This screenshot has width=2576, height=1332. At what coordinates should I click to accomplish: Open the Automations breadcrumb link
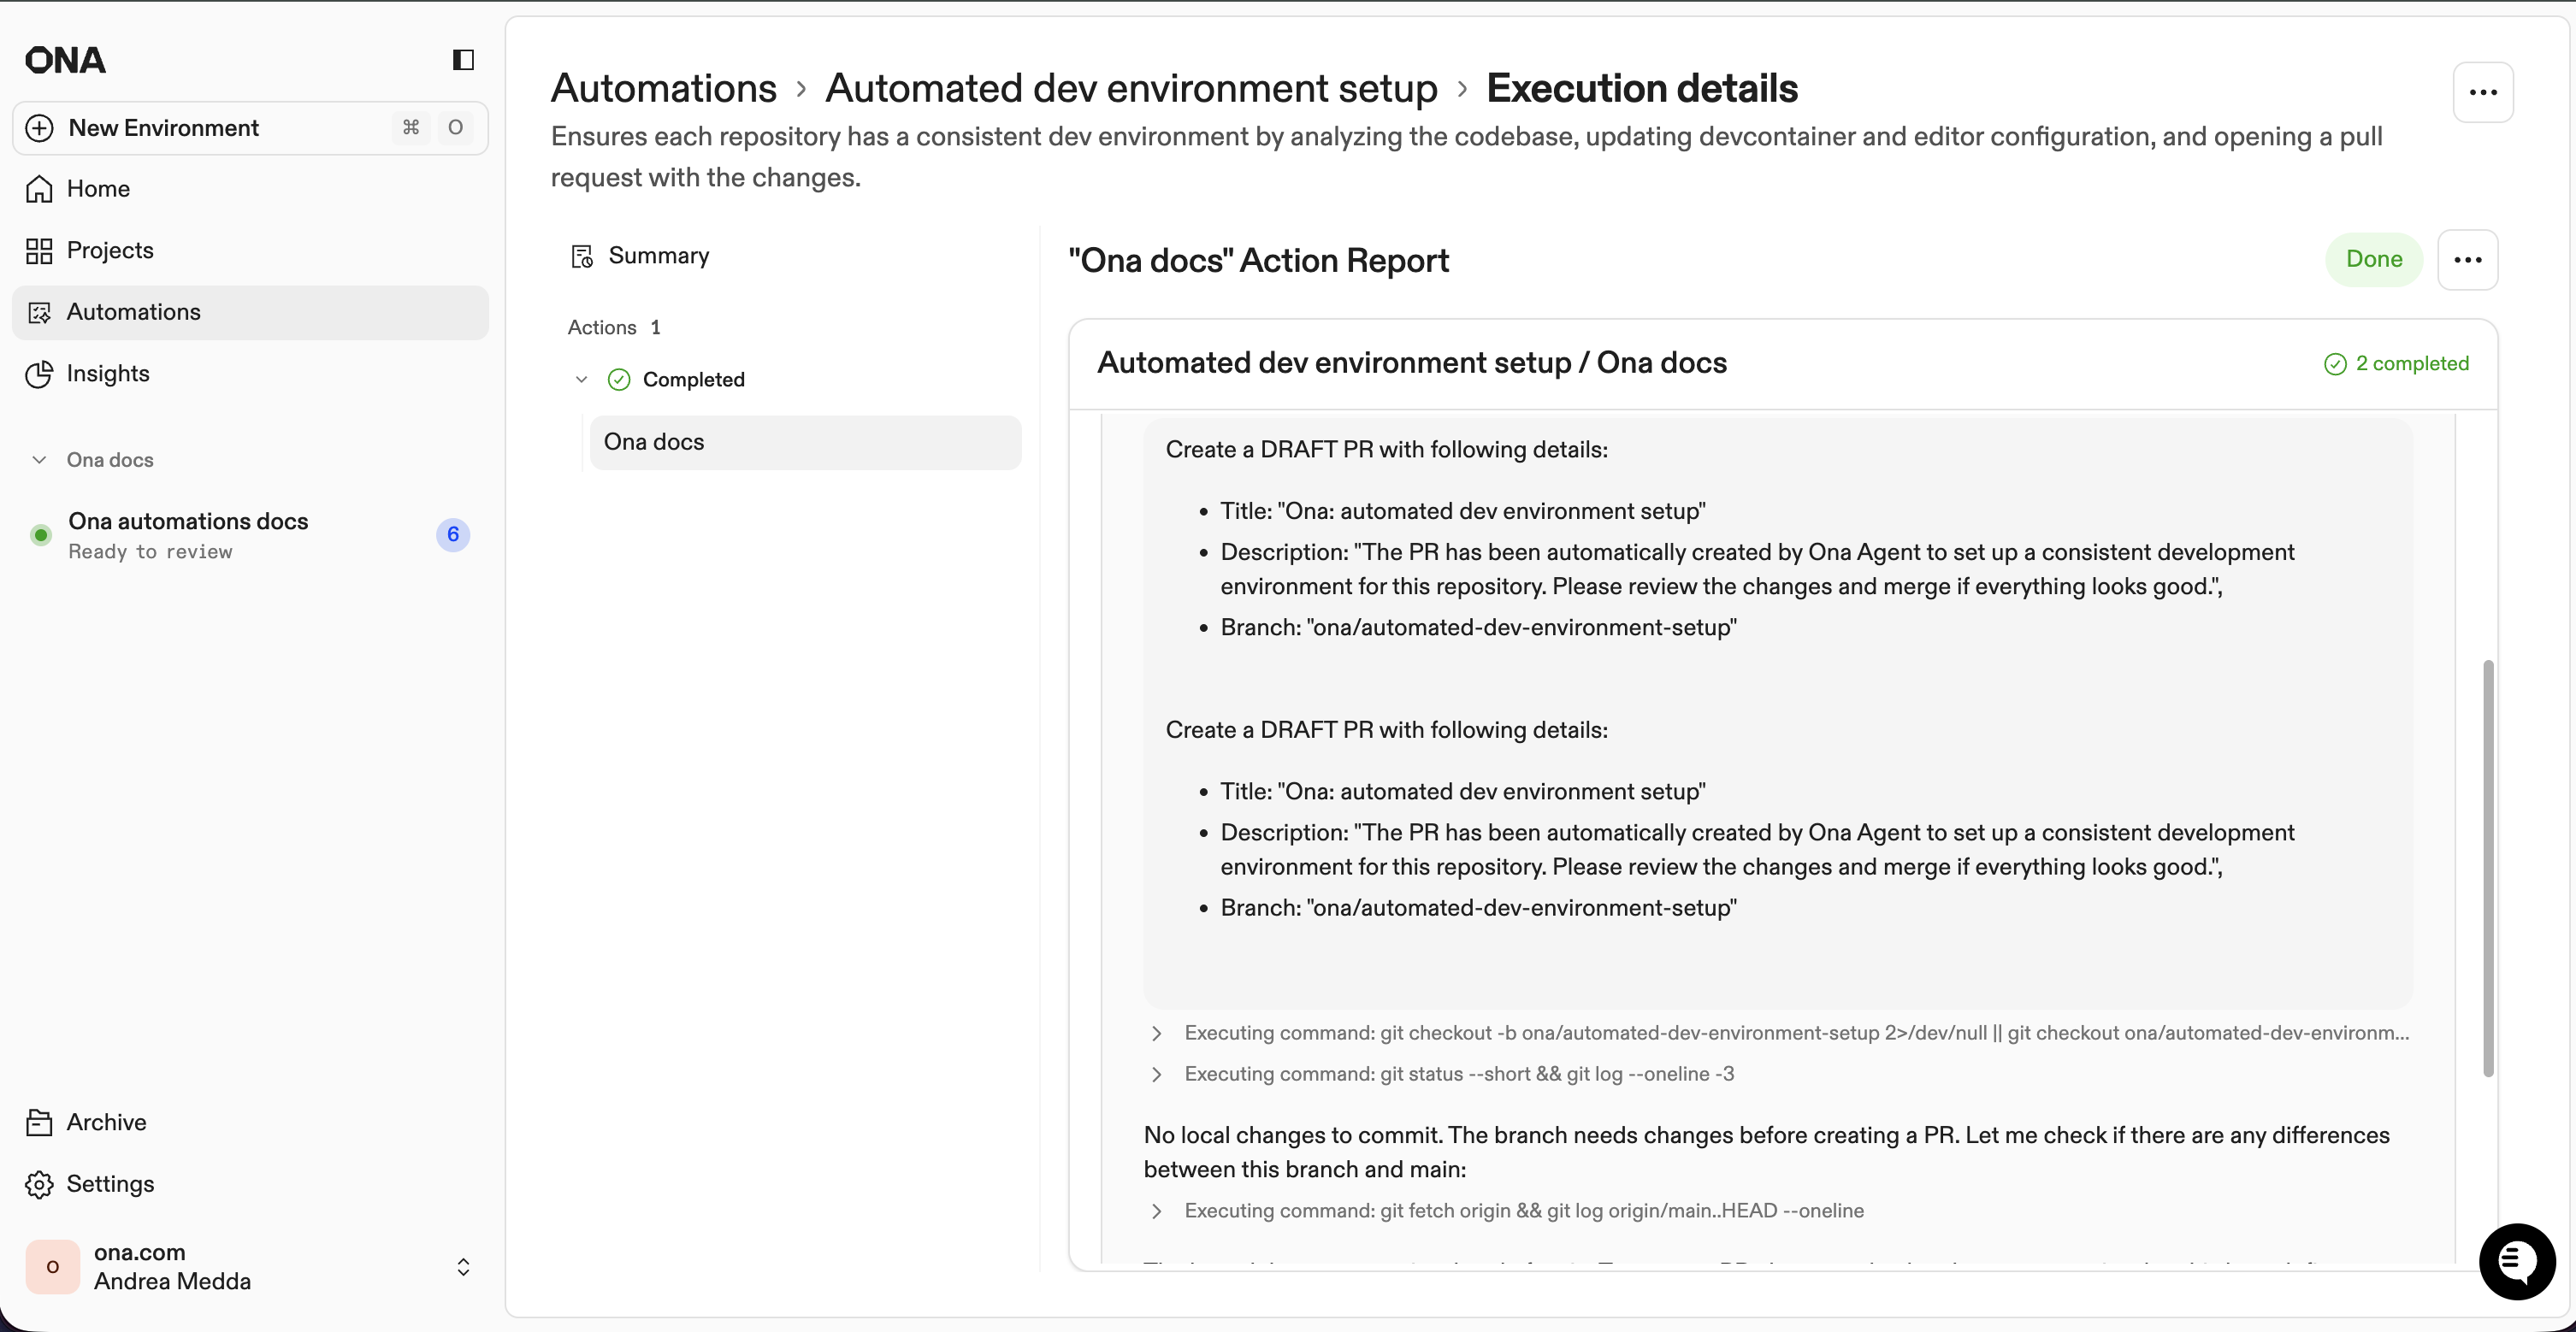coord(663,88)
